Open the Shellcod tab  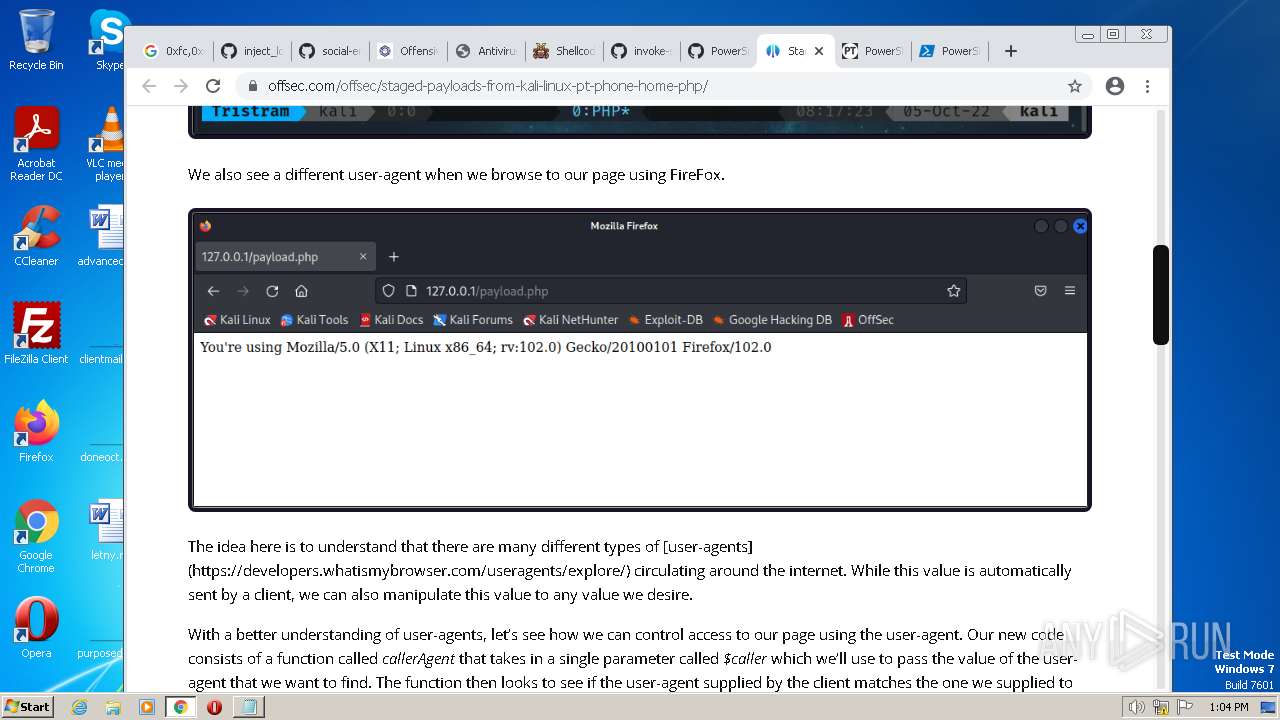pyautogui.click(x=563, y=51)
